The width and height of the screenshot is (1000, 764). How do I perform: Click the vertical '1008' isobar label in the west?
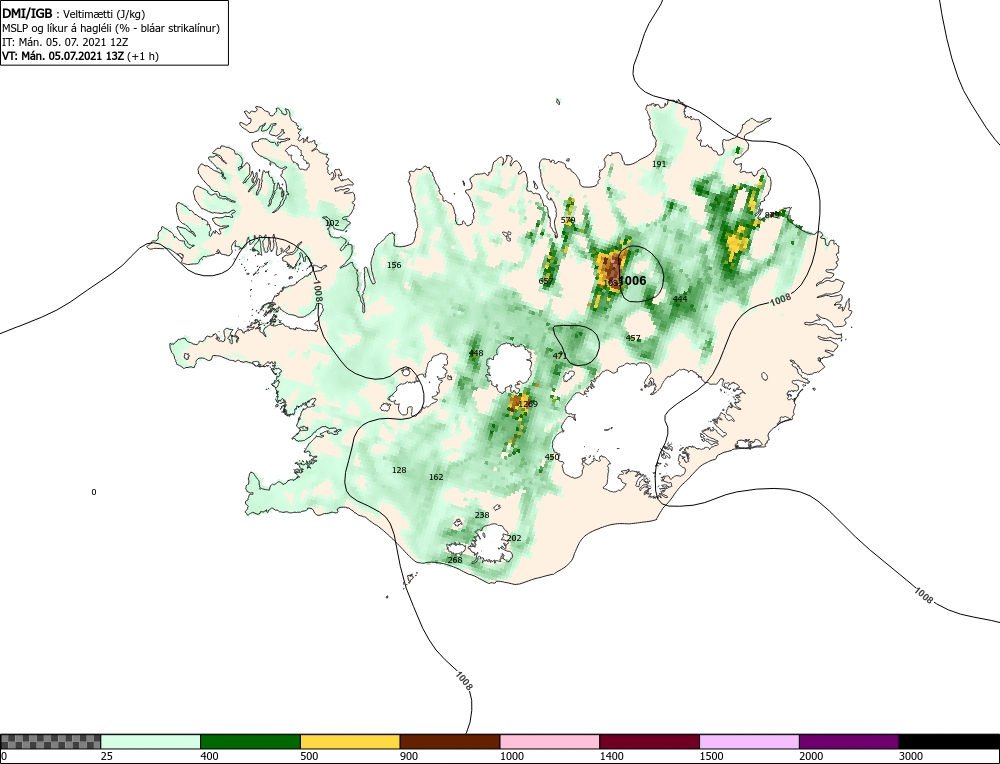pos(318,291)
